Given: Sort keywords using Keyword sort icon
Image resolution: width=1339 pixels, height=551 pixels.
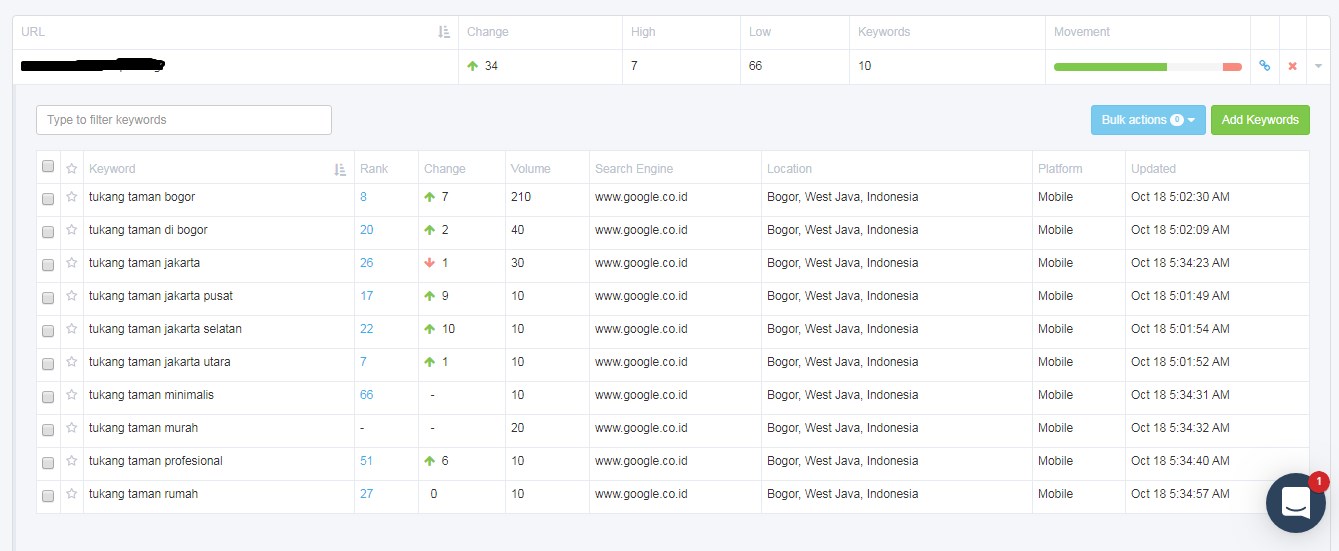Looking at the screenshot, I should coord(340,169).
